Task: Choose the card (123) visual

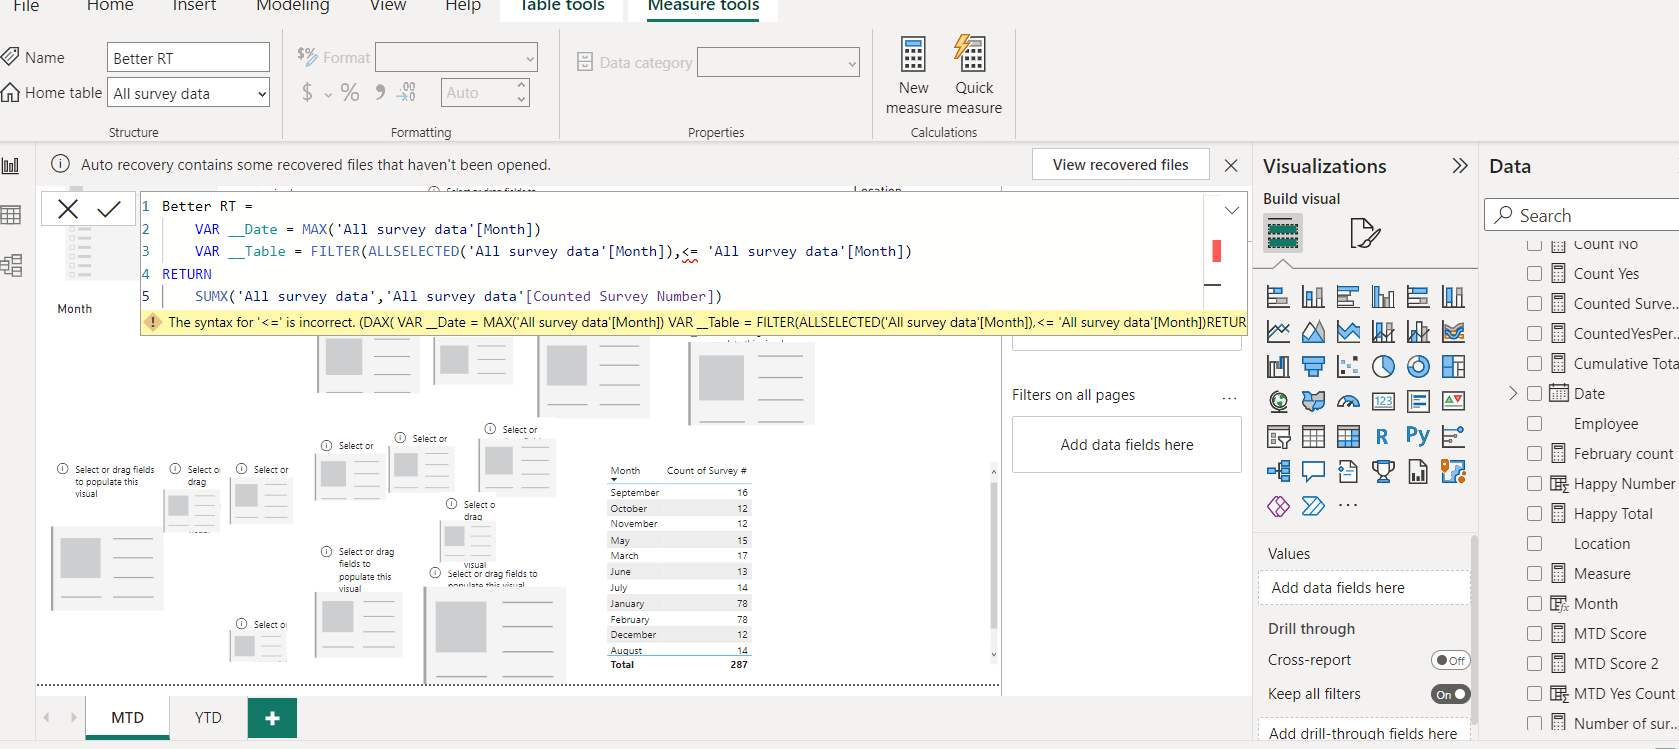Action: [1383, 401]
